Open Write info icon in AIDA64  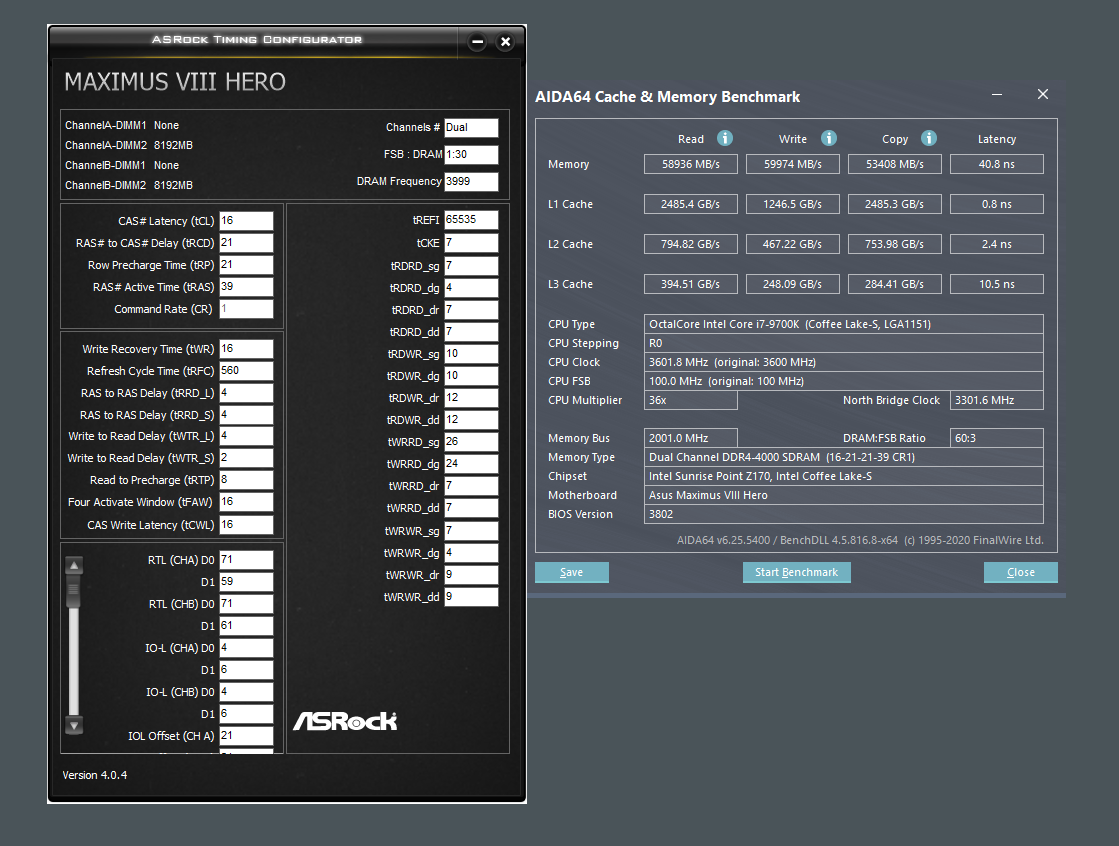[x=829, y=139]
